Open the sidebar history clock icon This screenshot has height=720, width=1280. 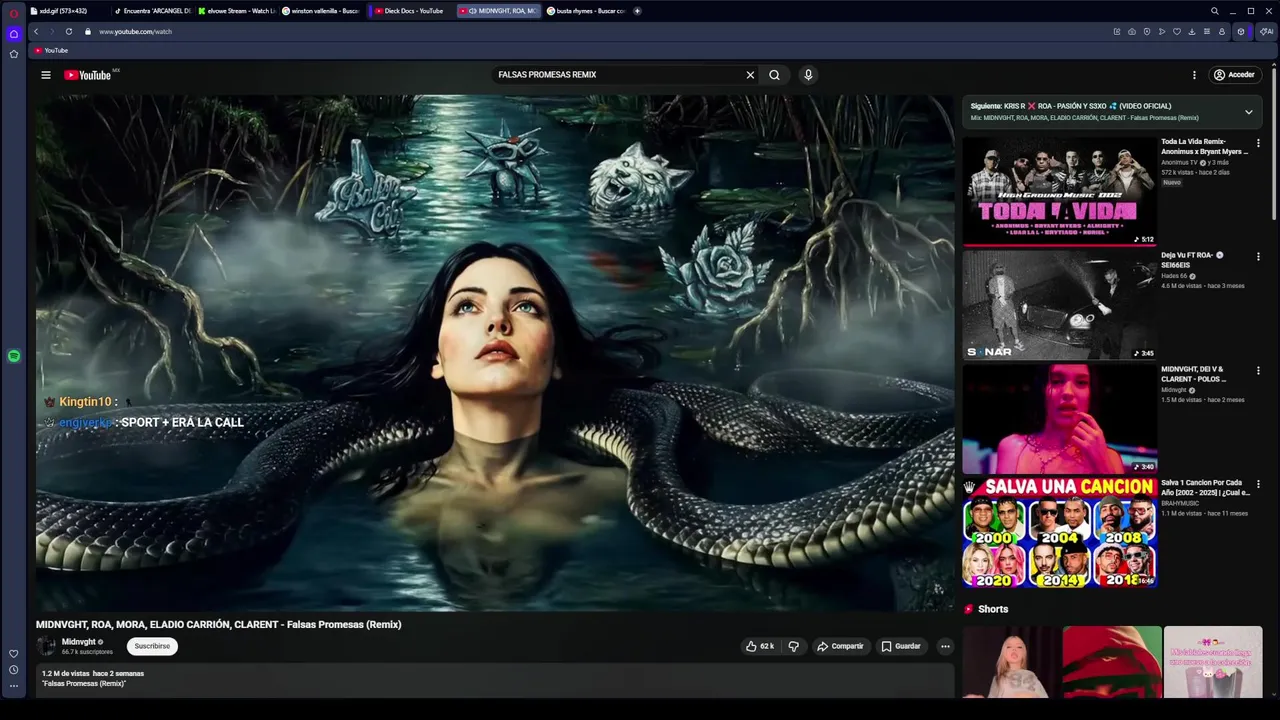13,670
